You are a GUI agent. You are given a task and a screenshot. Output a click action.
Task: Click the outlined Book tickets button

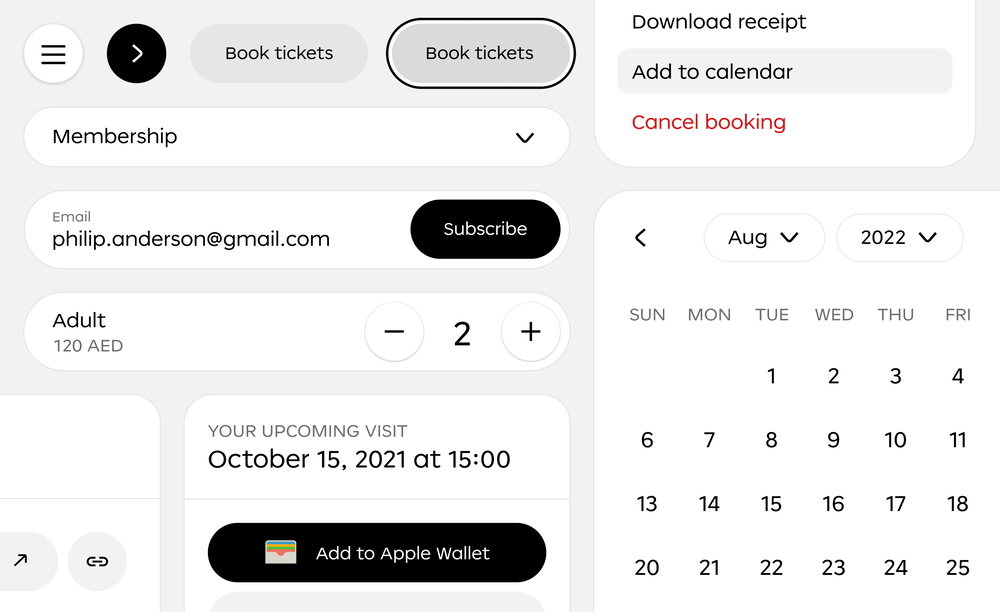480,54
